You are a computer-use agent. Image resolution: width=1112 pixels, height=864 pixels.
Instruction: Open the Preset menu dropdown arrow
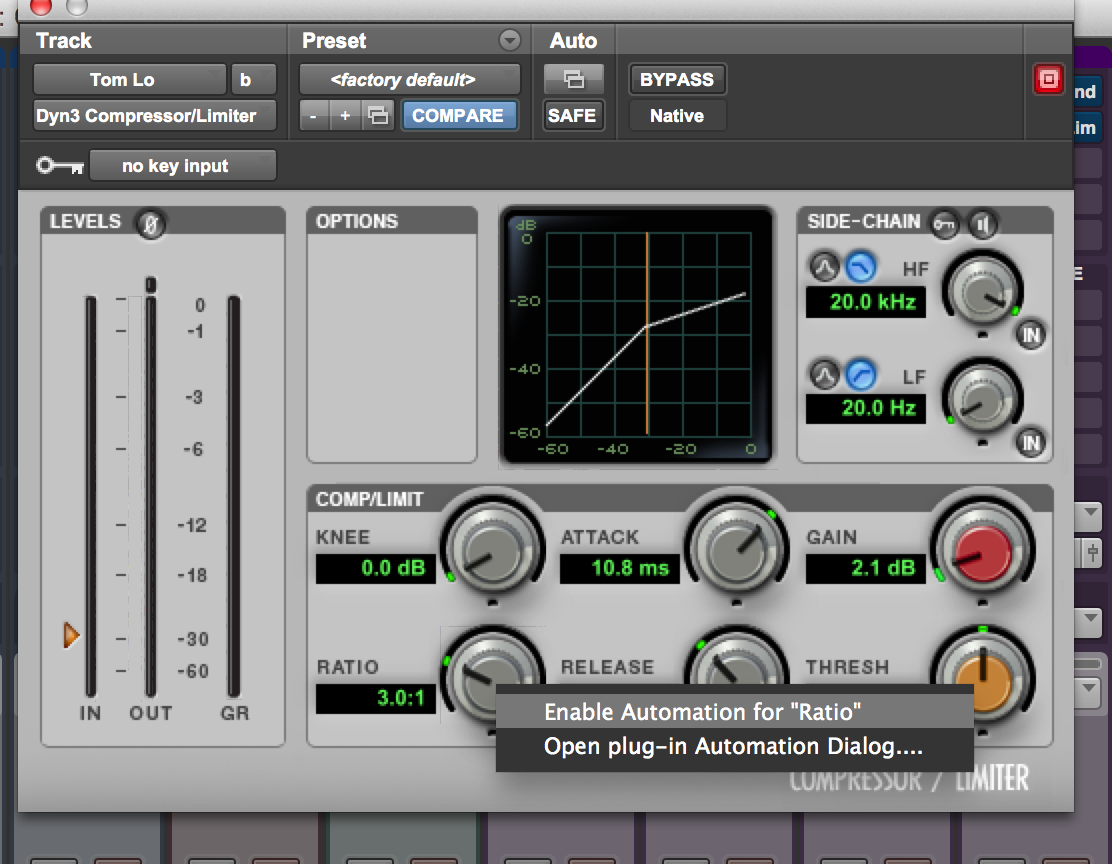(x=510, y=41)
